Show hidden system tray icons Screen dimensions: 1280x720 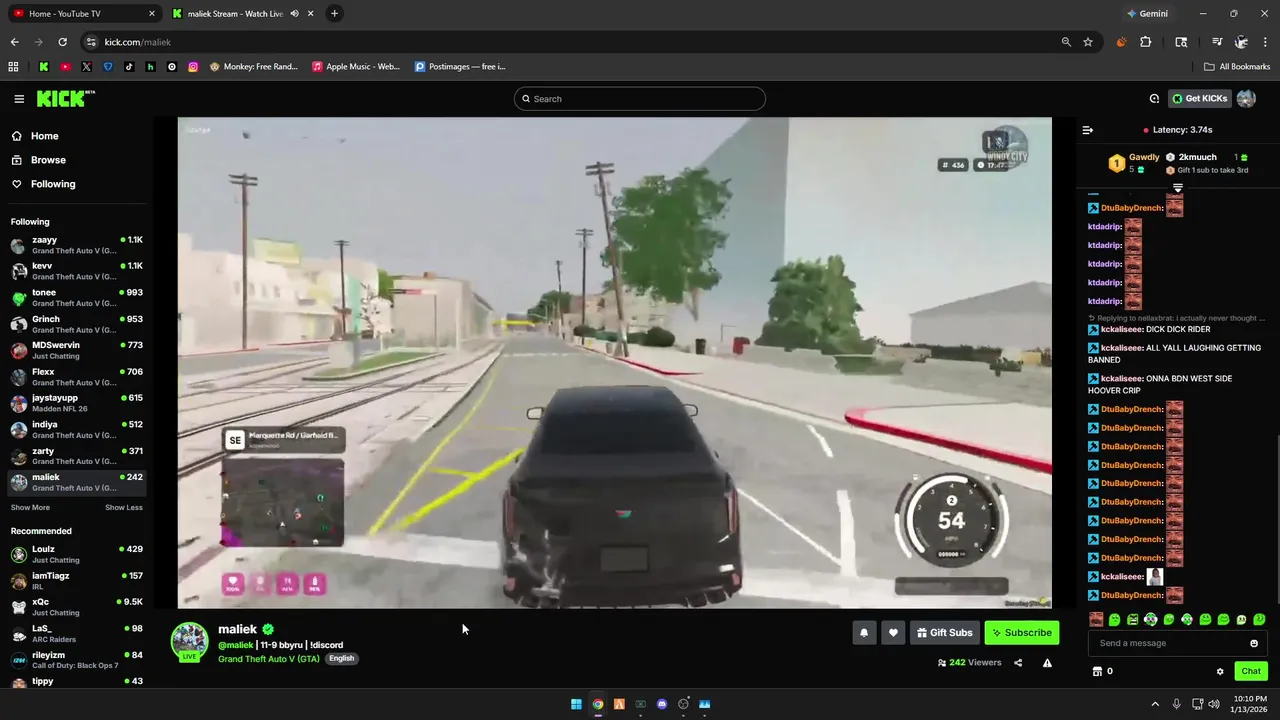pos(1155,704)
